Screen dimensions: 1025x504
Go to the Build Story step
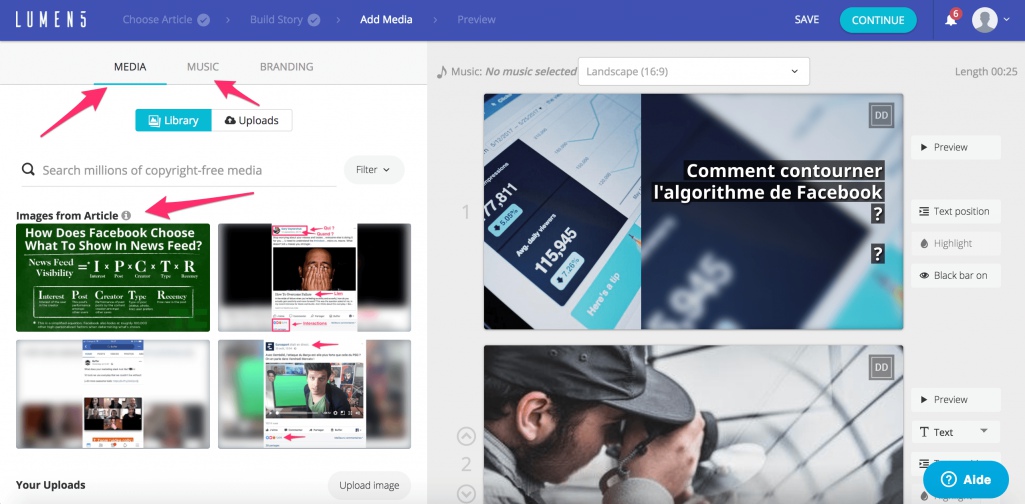pyautogui.click(x=278, y=20)
